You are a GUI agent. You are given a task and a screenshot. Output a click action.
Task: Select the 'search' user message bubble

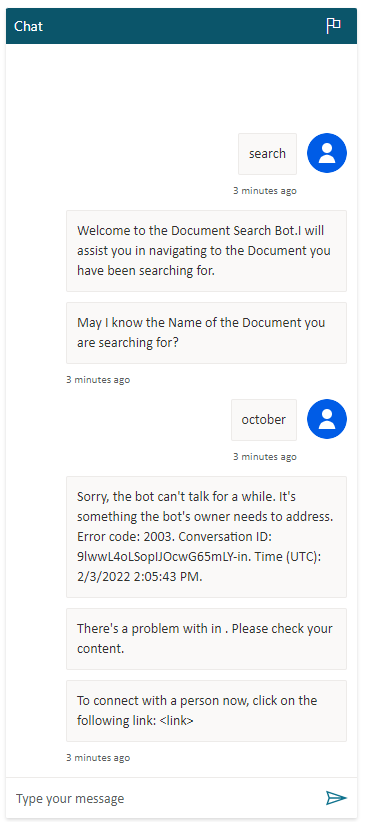coord(267,154)
